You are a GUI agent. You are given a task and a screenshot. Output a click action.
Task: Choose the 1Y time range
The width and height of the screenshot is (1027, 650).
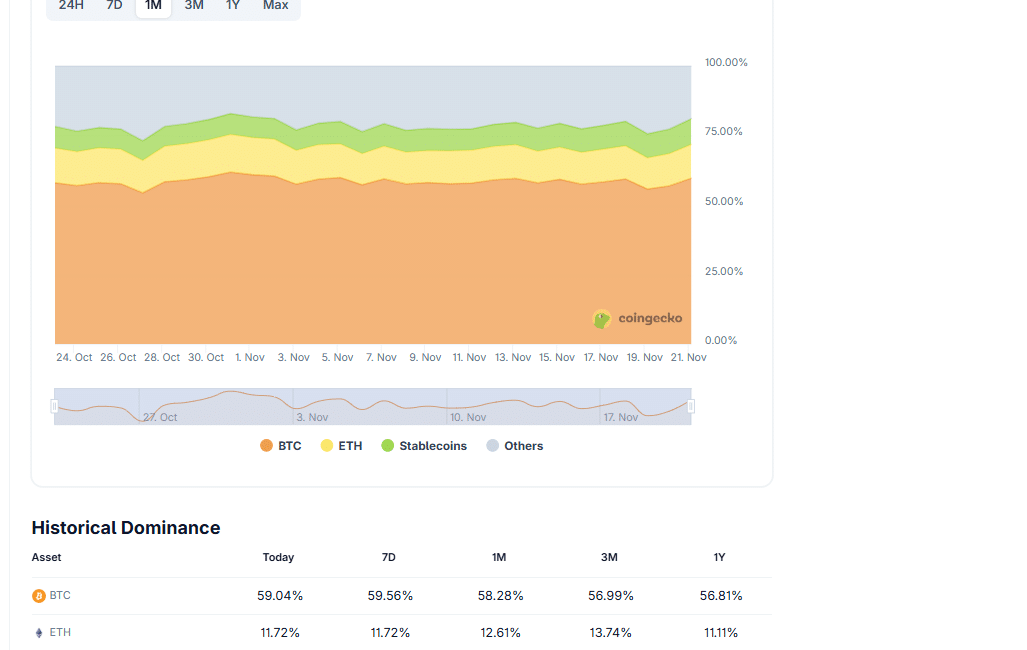pyautogui.click(x=233, y=6)
